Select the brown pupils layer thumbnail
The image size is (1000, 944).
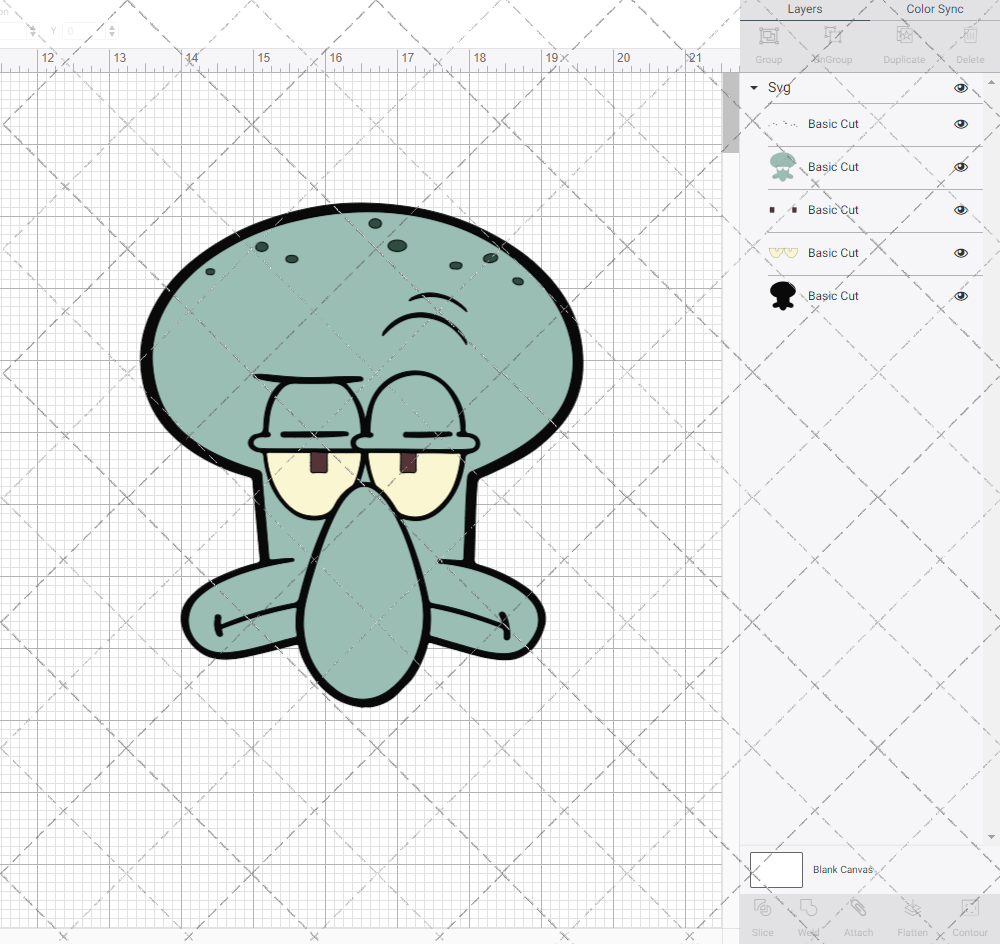tap(783, 209)
